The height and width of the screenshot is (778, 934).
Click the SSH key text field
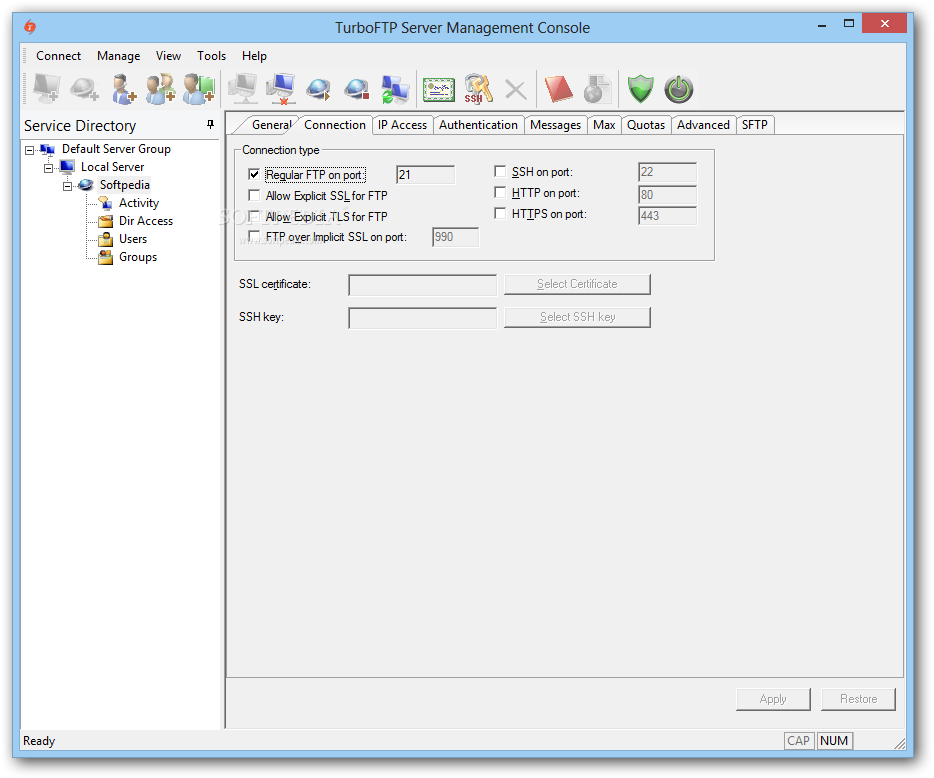point(422,318)
